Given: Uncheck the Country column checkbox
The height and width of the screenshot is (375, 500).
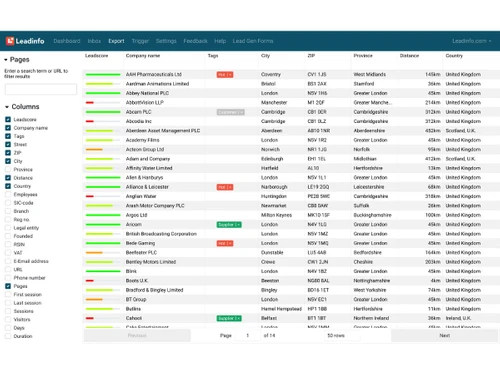Looking at the screenshot, I should (x=8, y=186).
